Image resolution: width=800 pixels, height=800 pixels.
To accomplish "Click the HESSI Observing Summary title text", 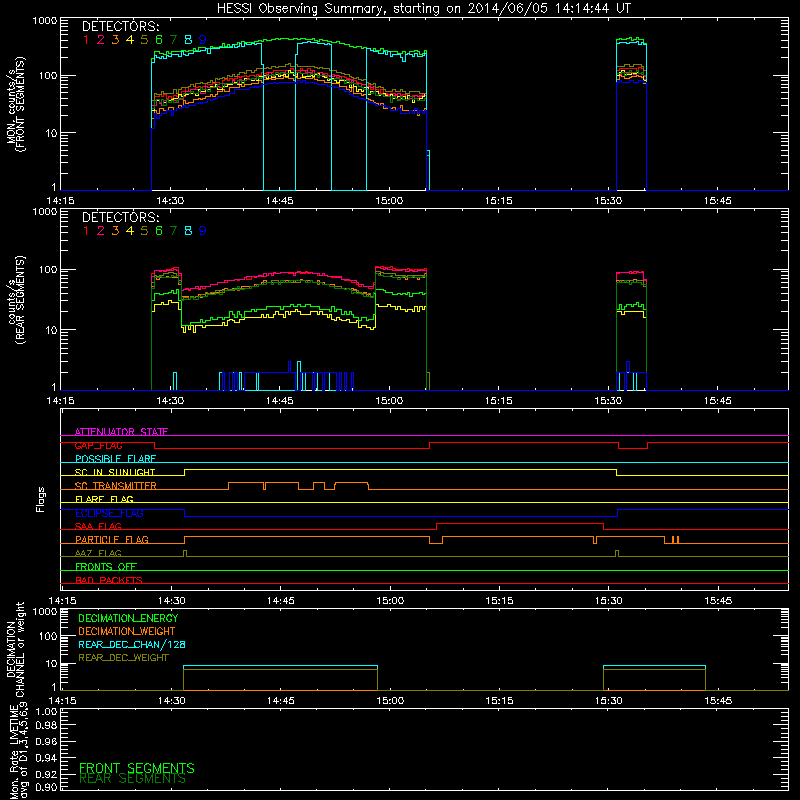I will click(423, 9).
